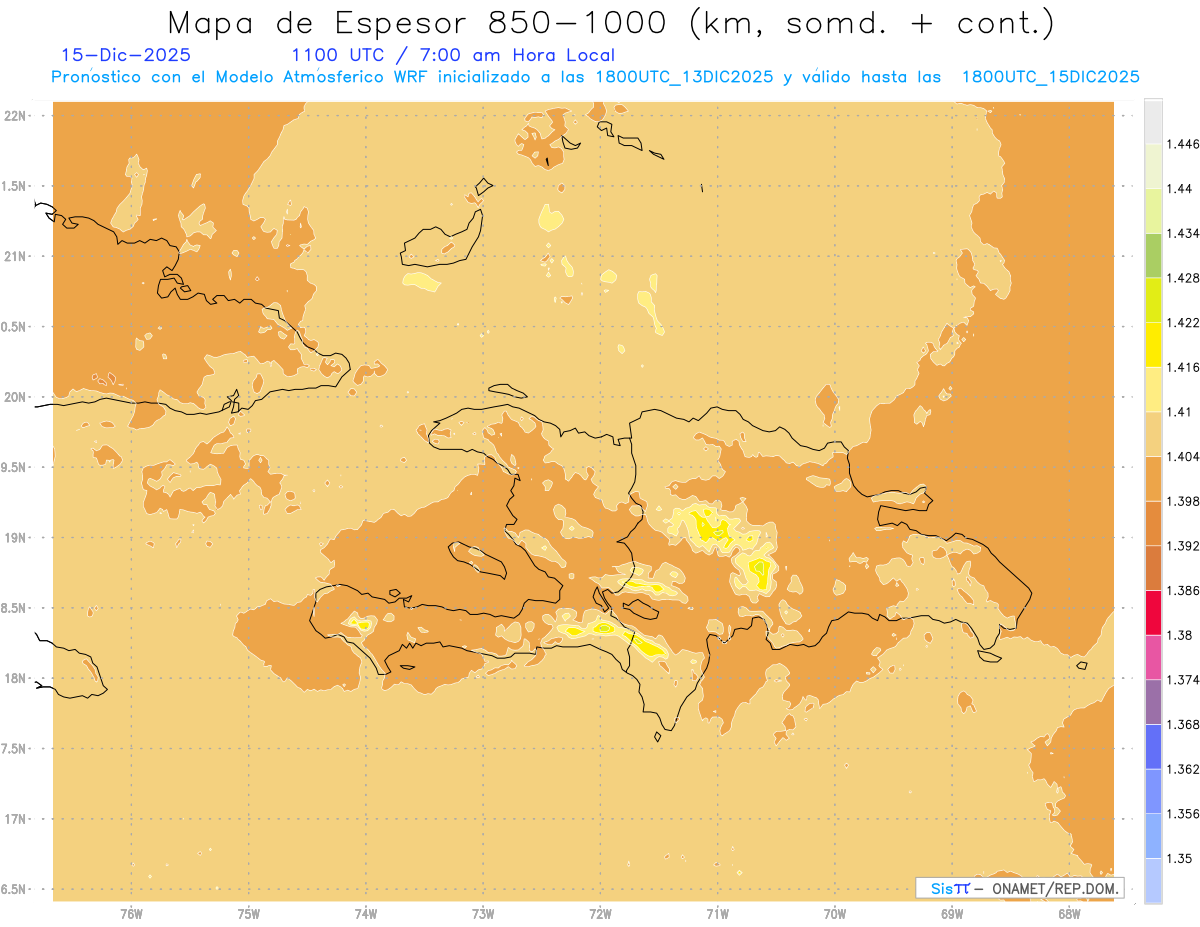The width and height of the screenshot is (1200, 927).
Task: Select the '1.434' legend value
Action: click(1183, 233)
